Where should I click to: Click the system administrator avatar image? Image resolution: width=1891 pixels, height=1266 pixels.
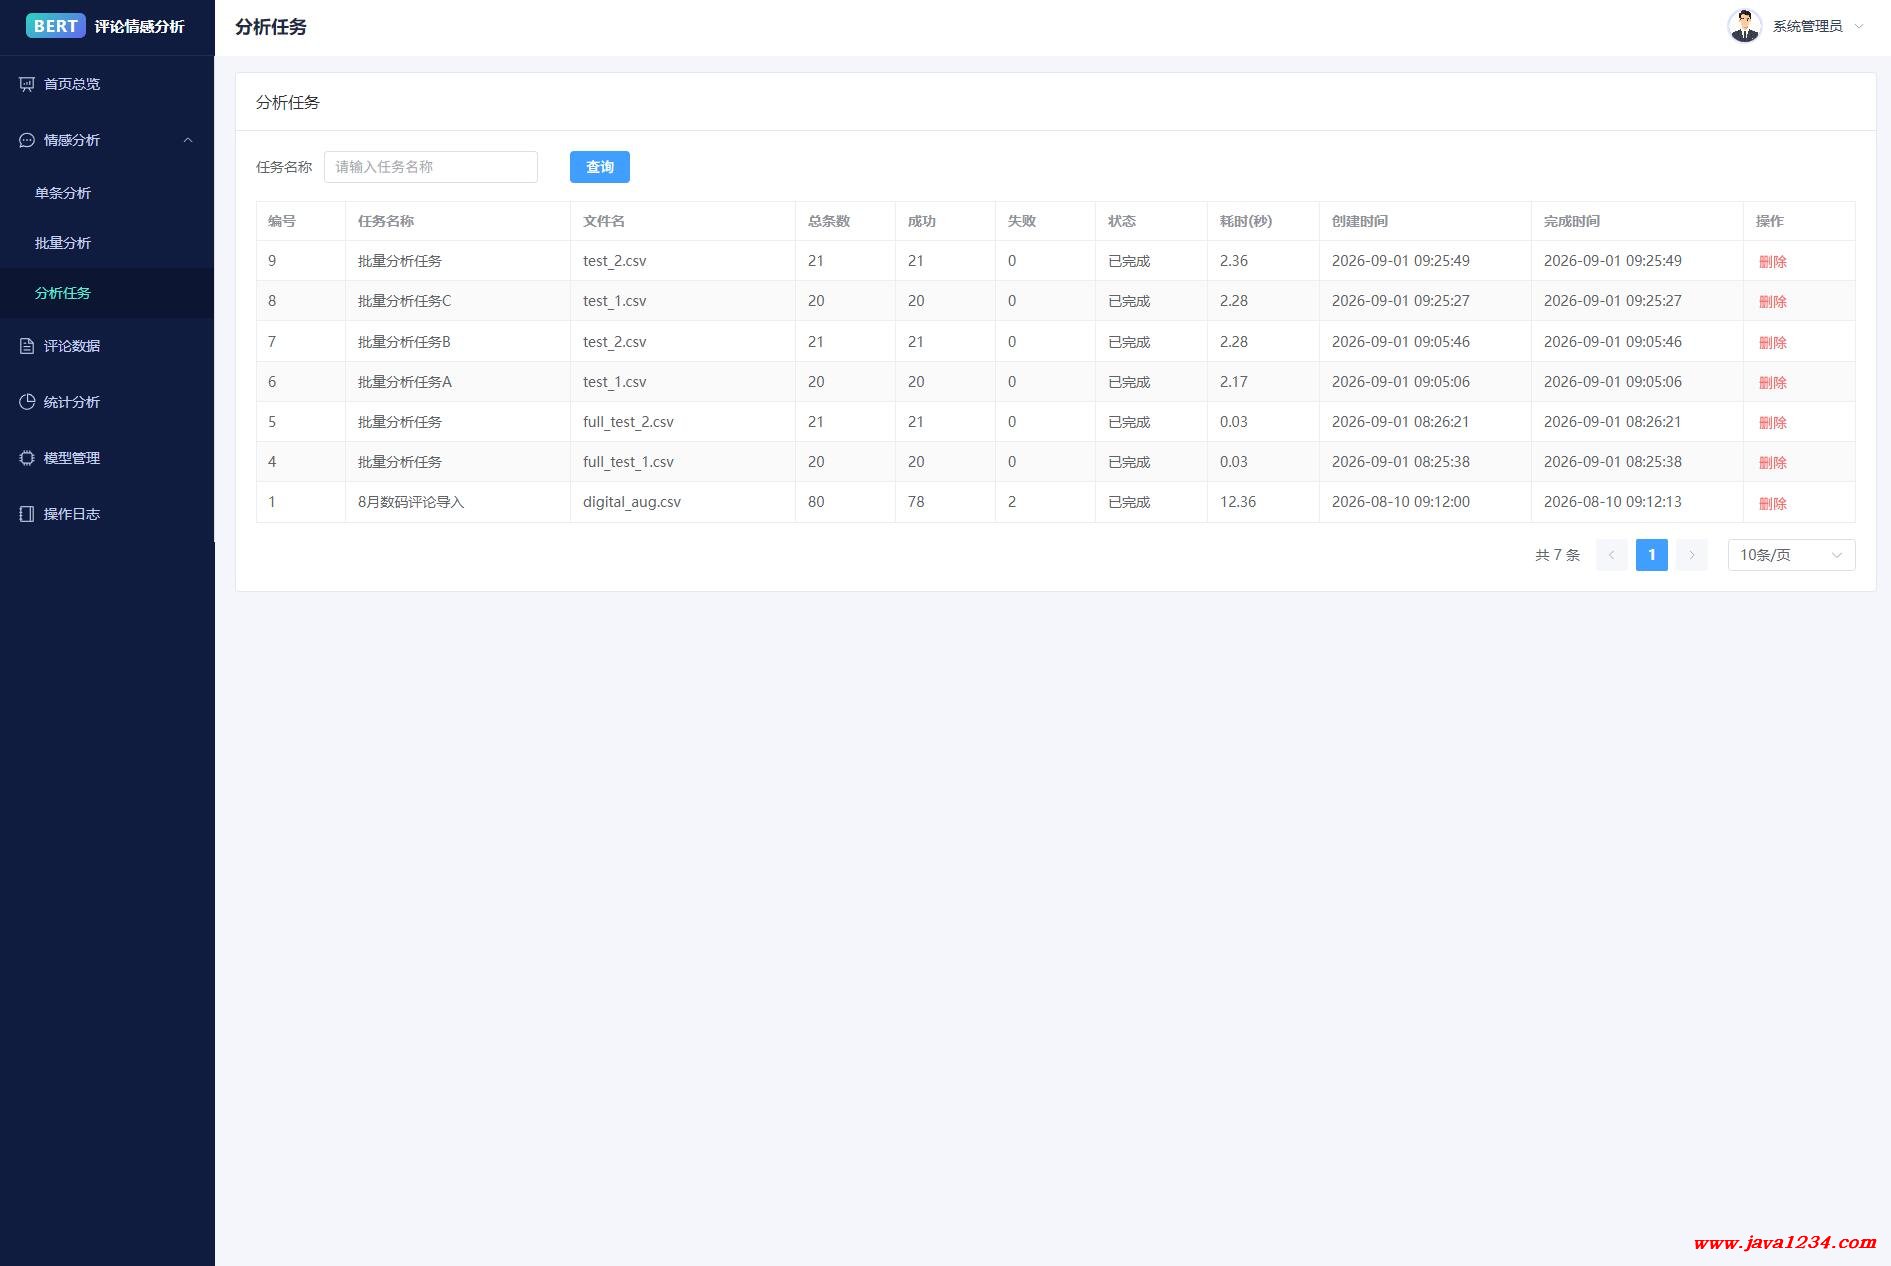[x=1745, y=26]
